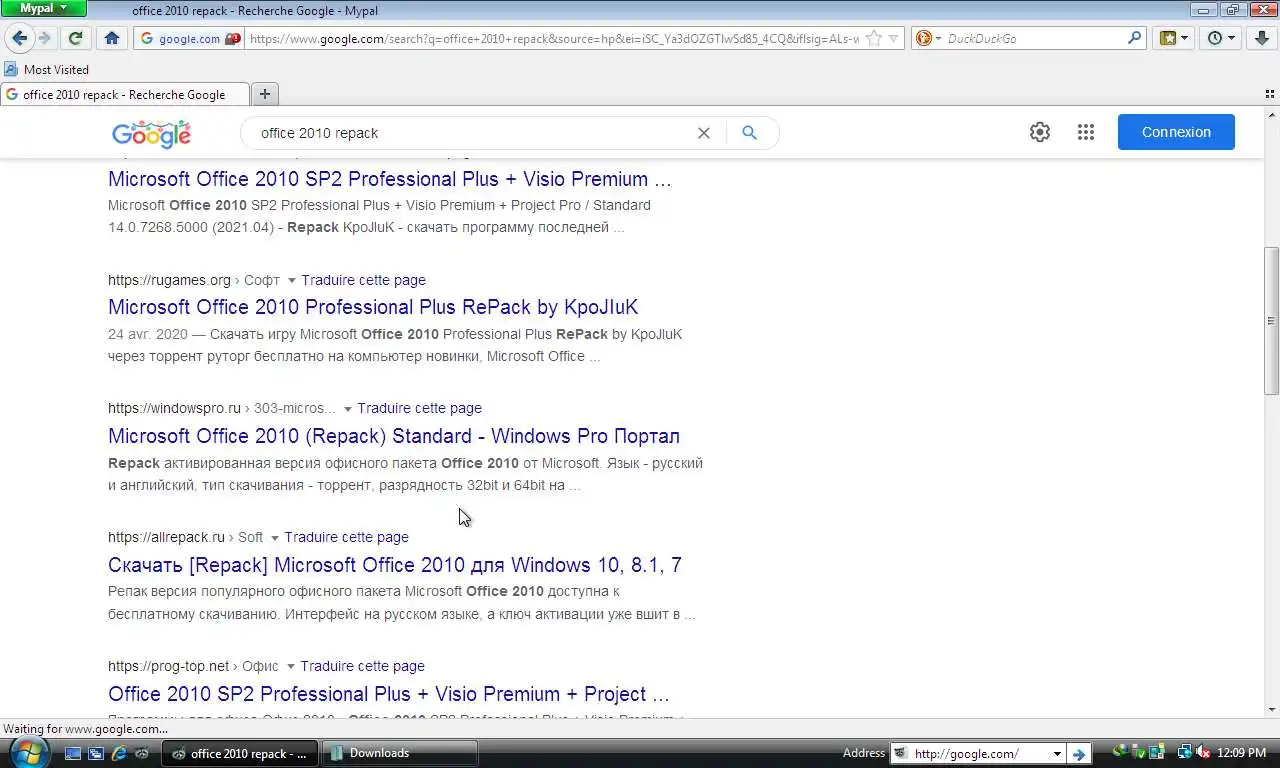
Task: Go back to the previous page
Action: pos(19,38)
